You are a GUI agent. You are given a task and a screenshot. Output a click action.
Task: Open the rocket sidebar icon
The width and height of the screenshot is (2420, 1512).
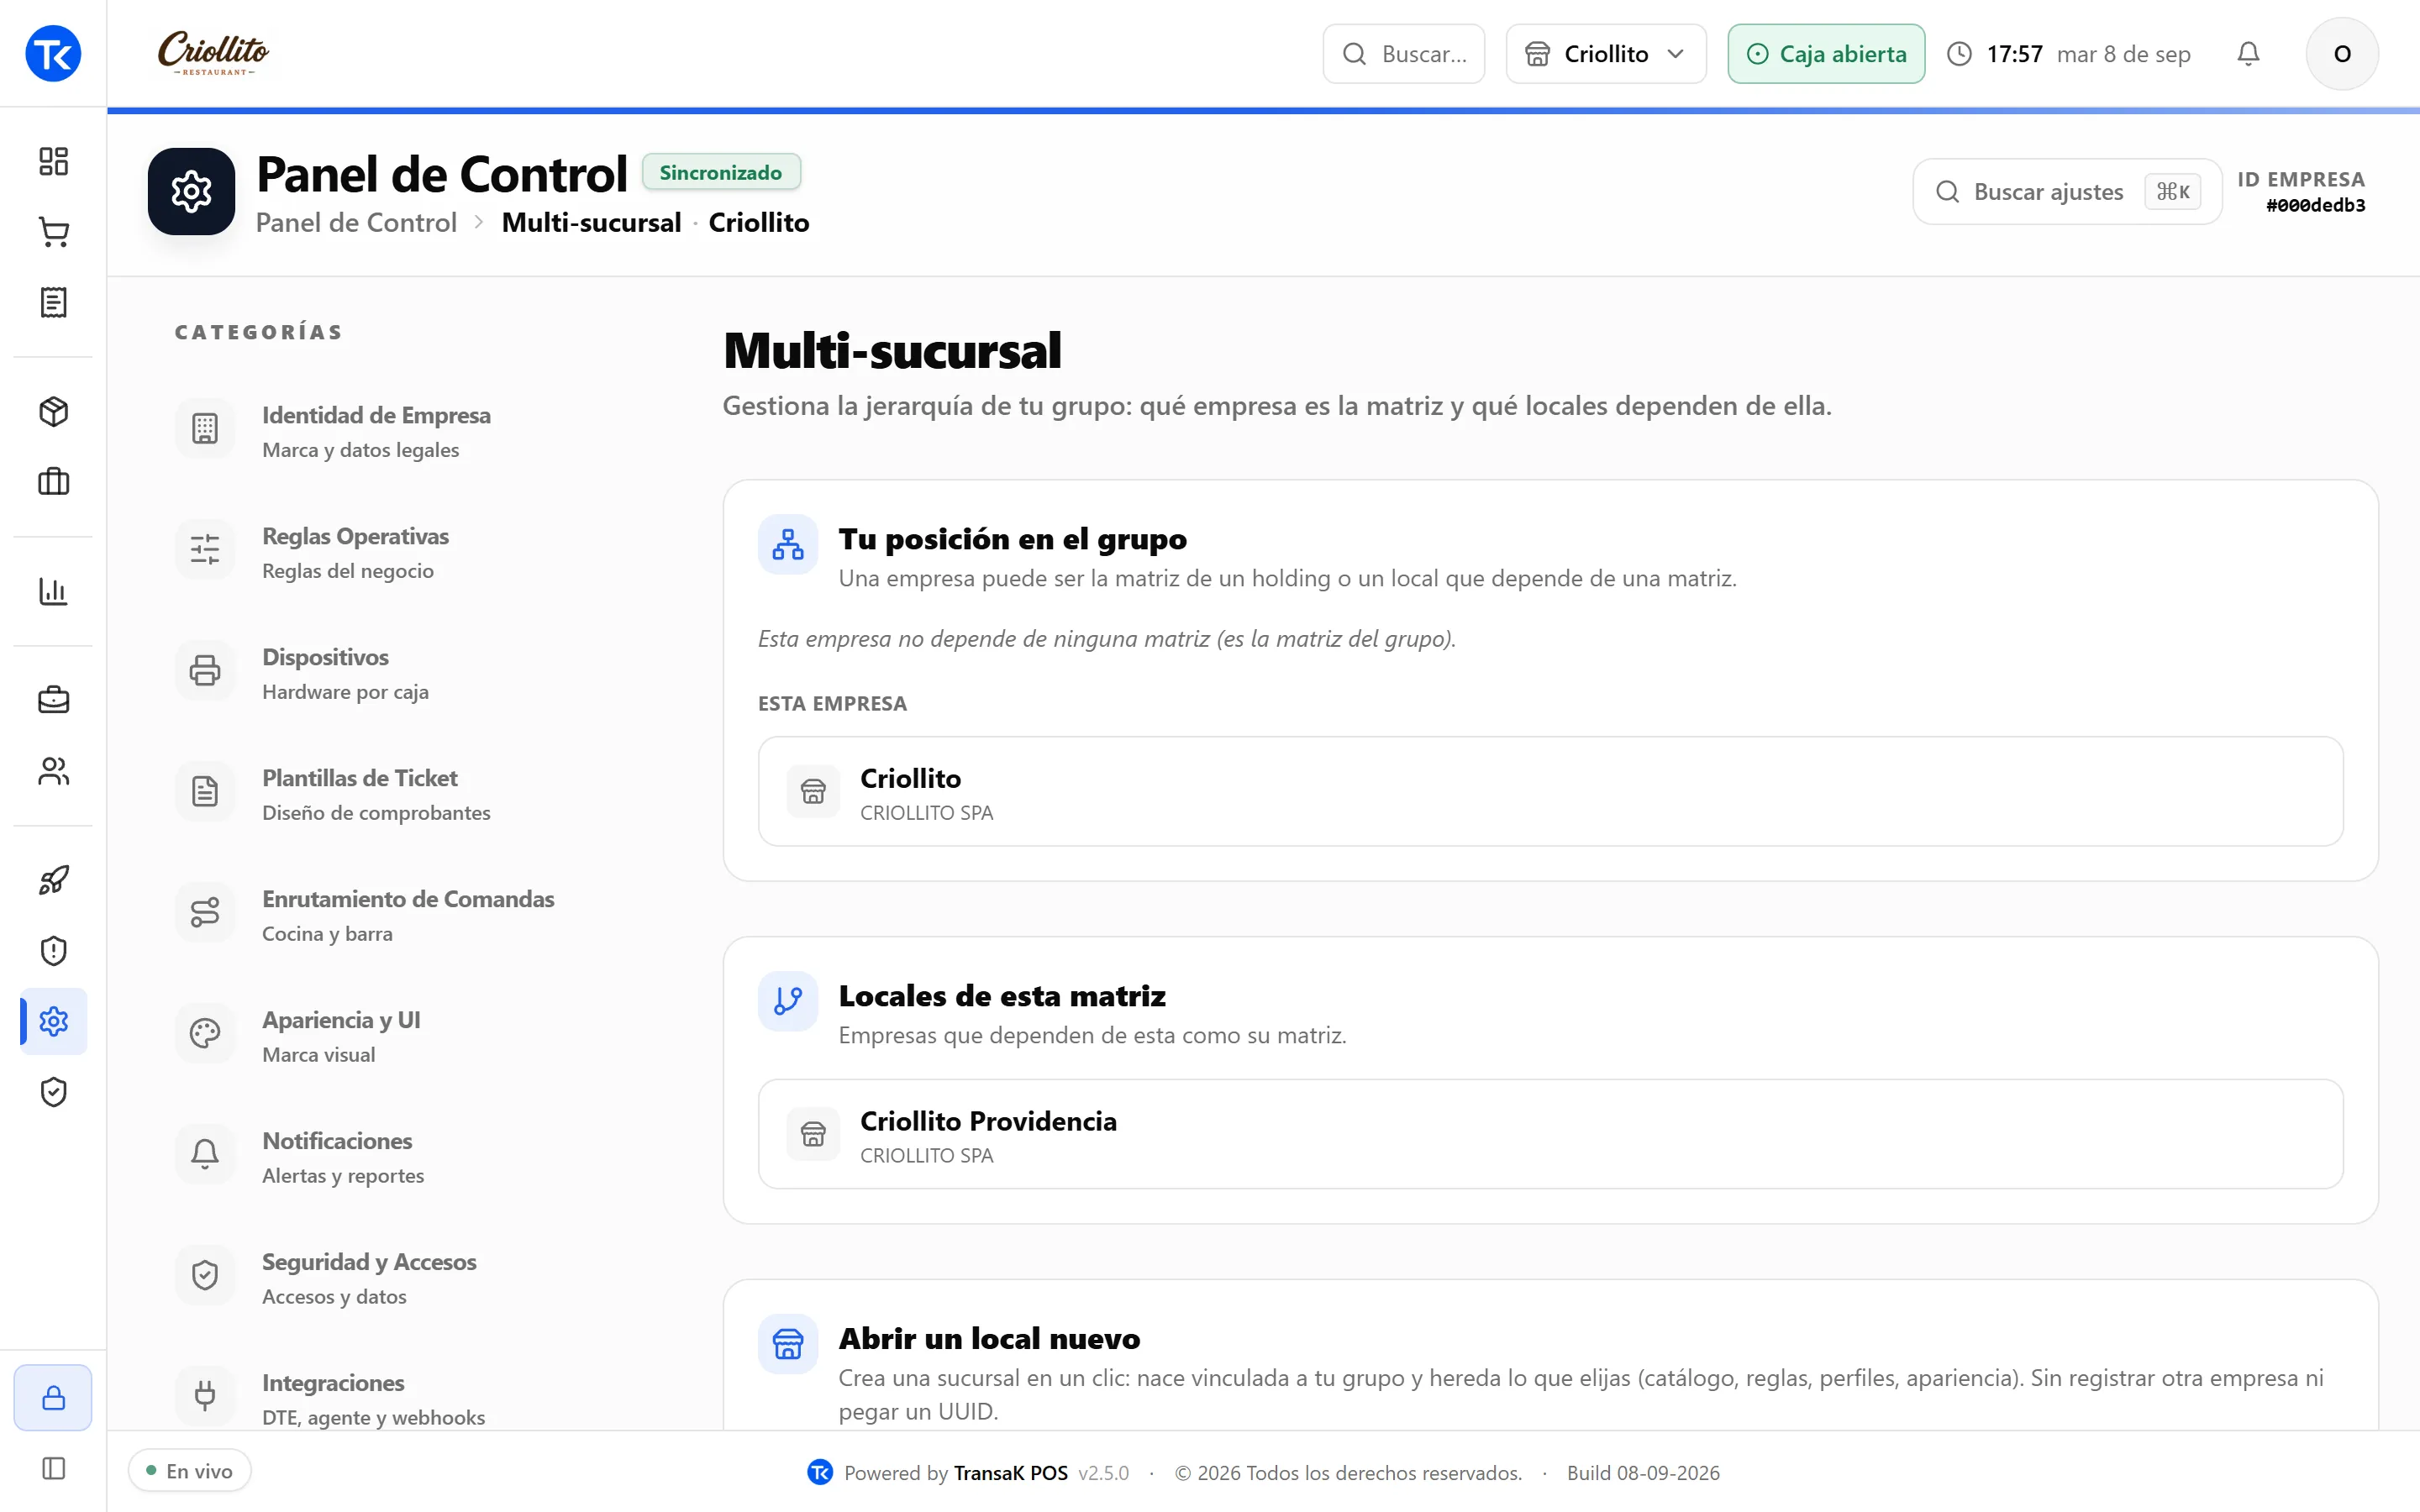(53, 880)
